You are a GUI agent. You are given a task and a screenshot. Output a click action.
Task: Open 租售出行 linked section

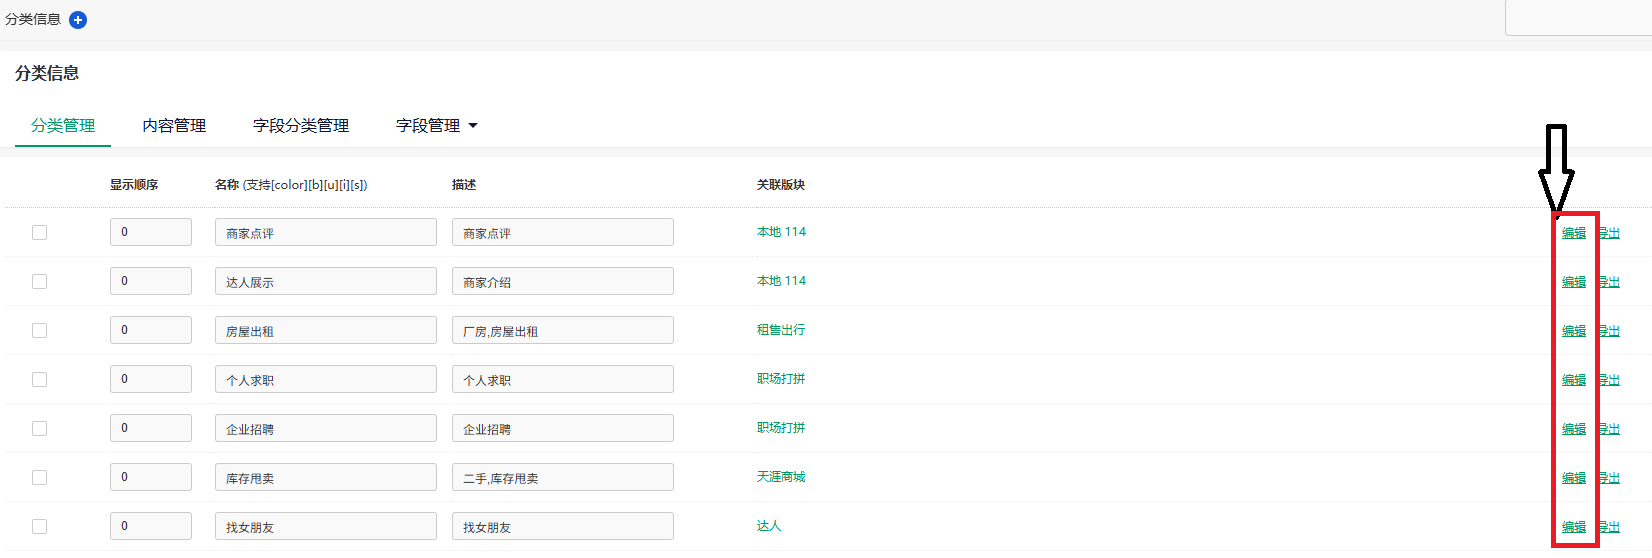click(780, 330)
